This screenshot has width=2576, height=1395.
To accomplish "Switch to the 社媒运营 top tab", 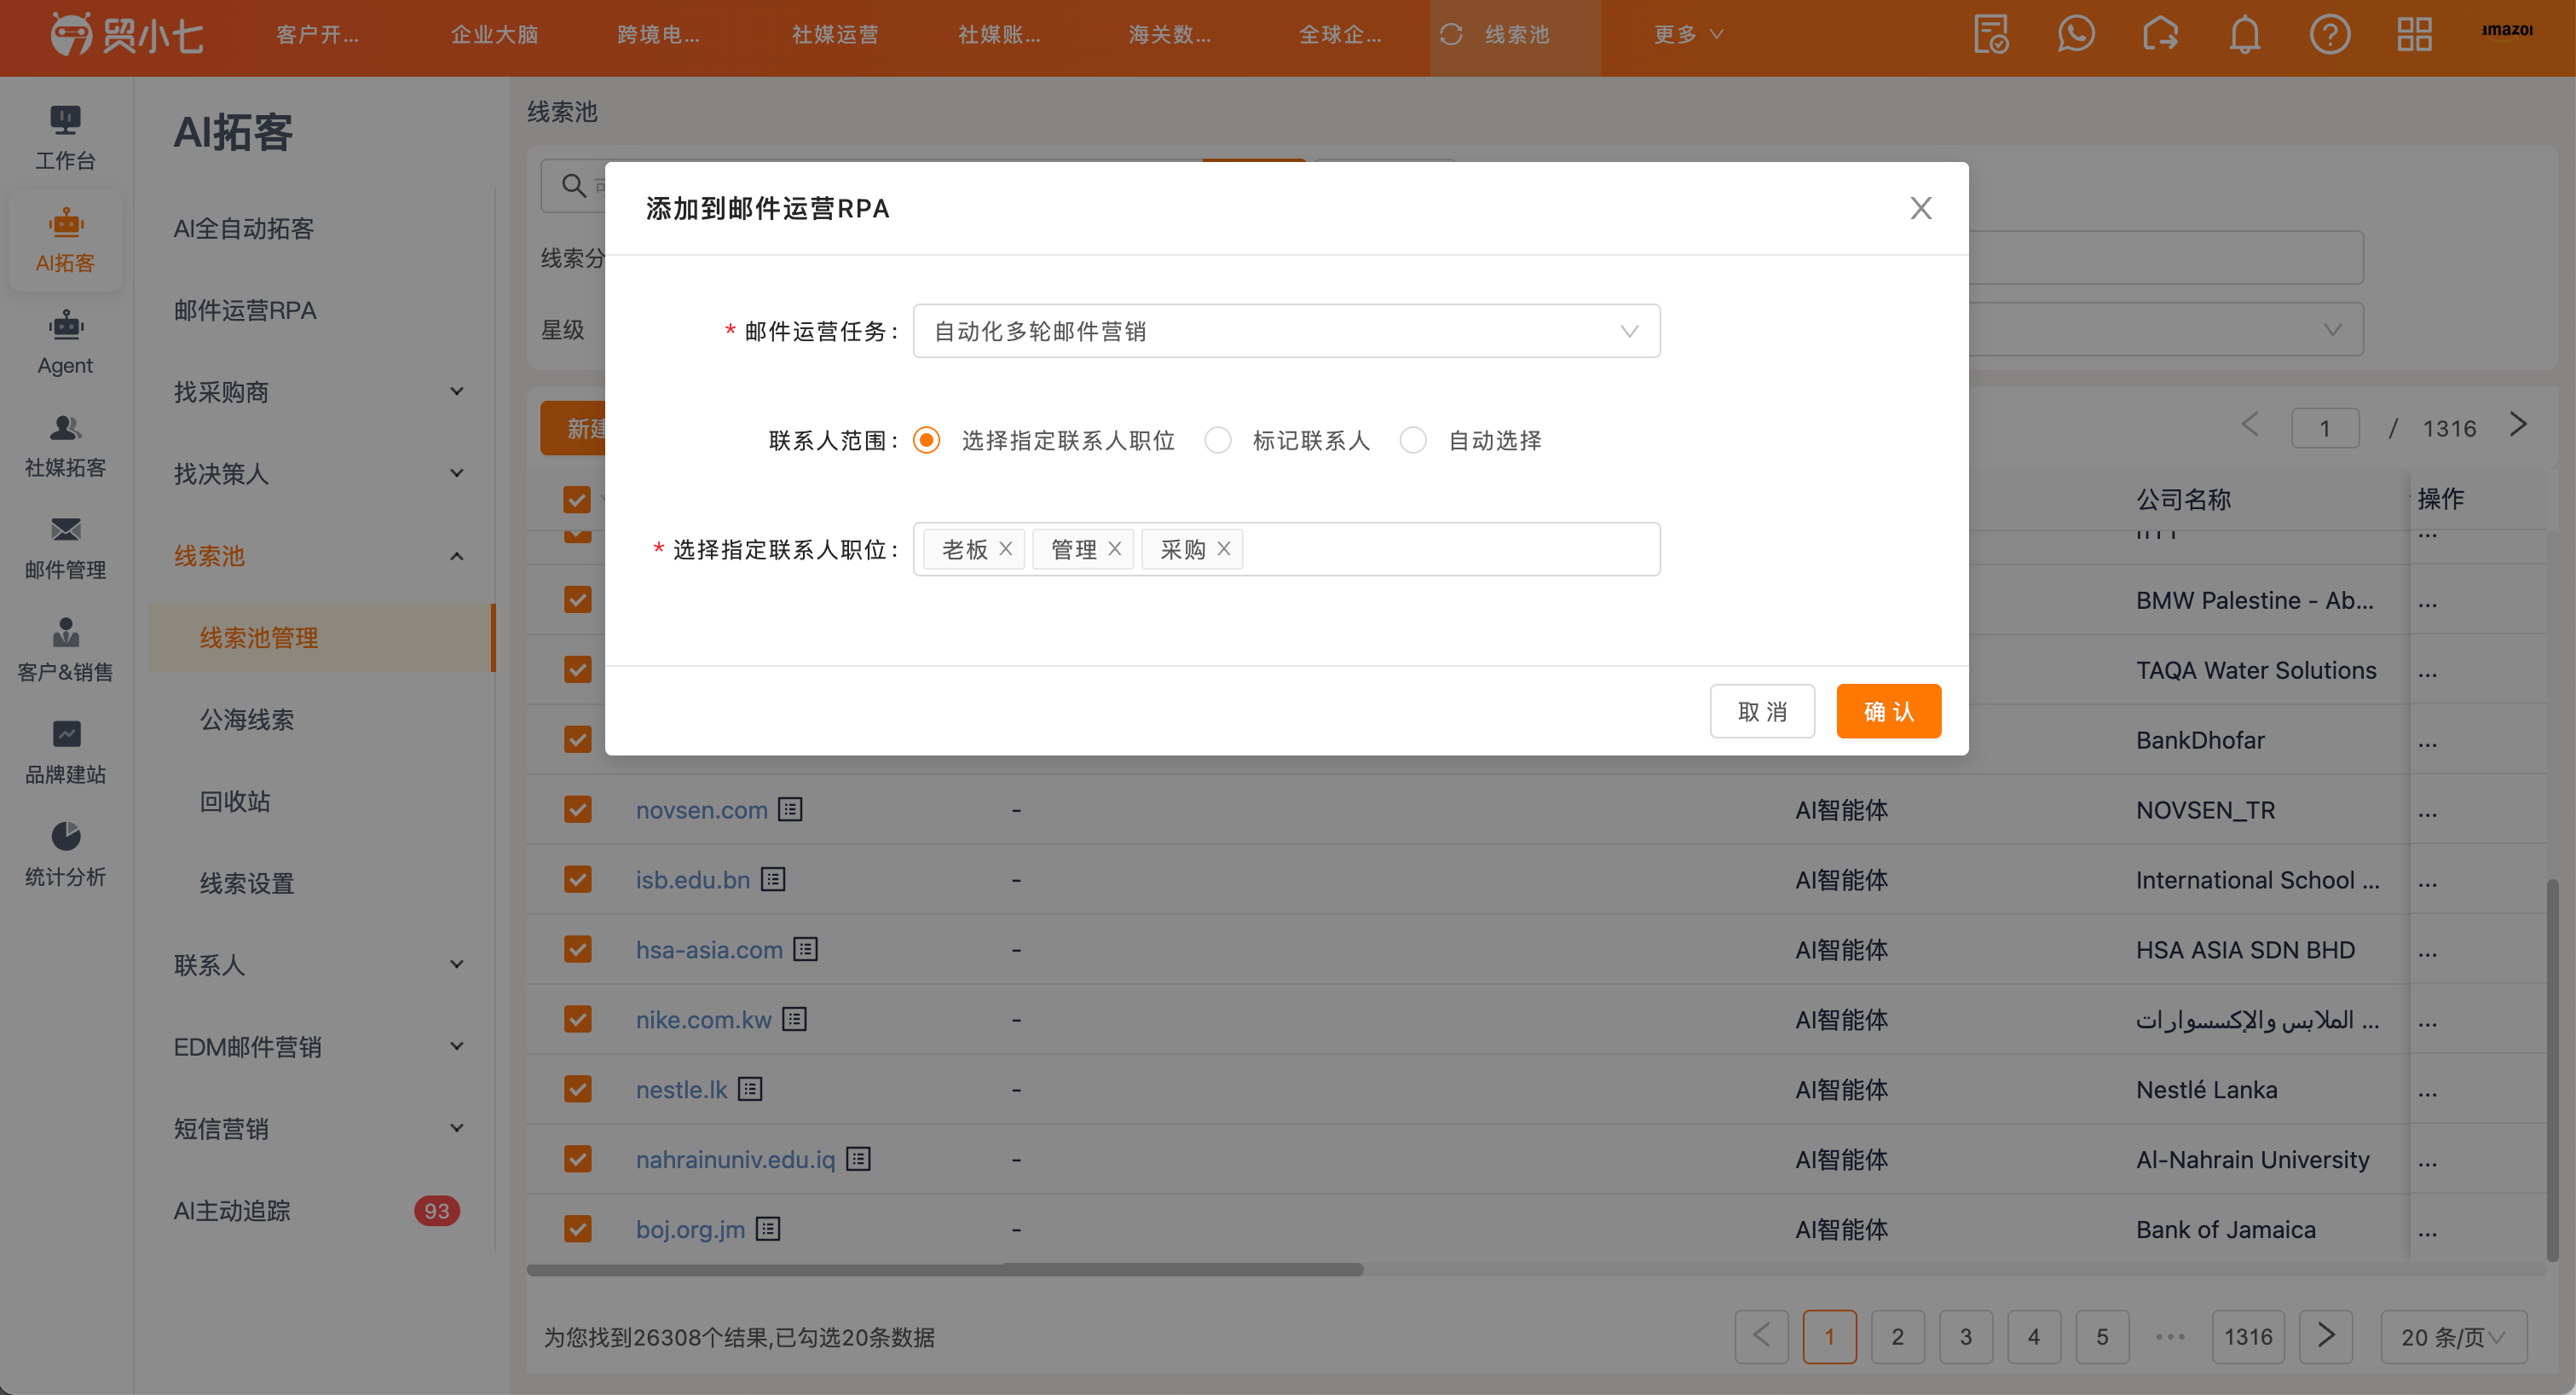I will pyautogui.click(x=835, y=34).
